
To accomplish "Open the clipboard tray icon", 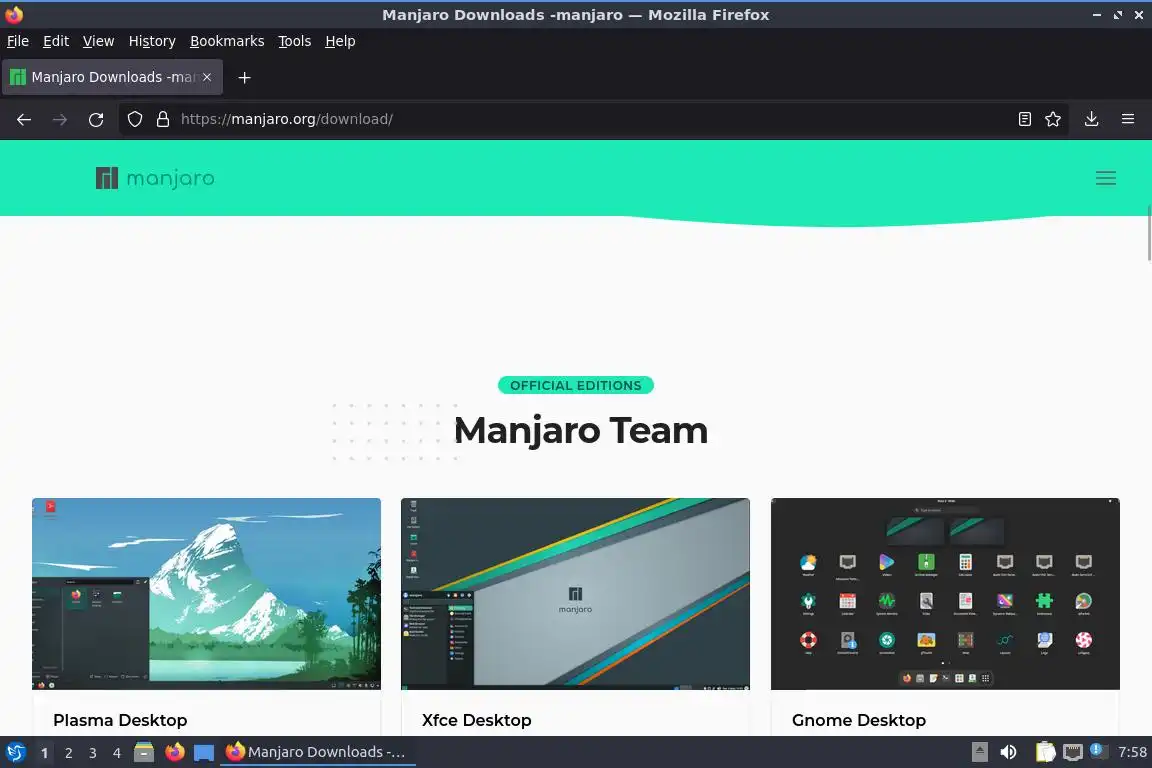I will click(x=1045, y=752).
